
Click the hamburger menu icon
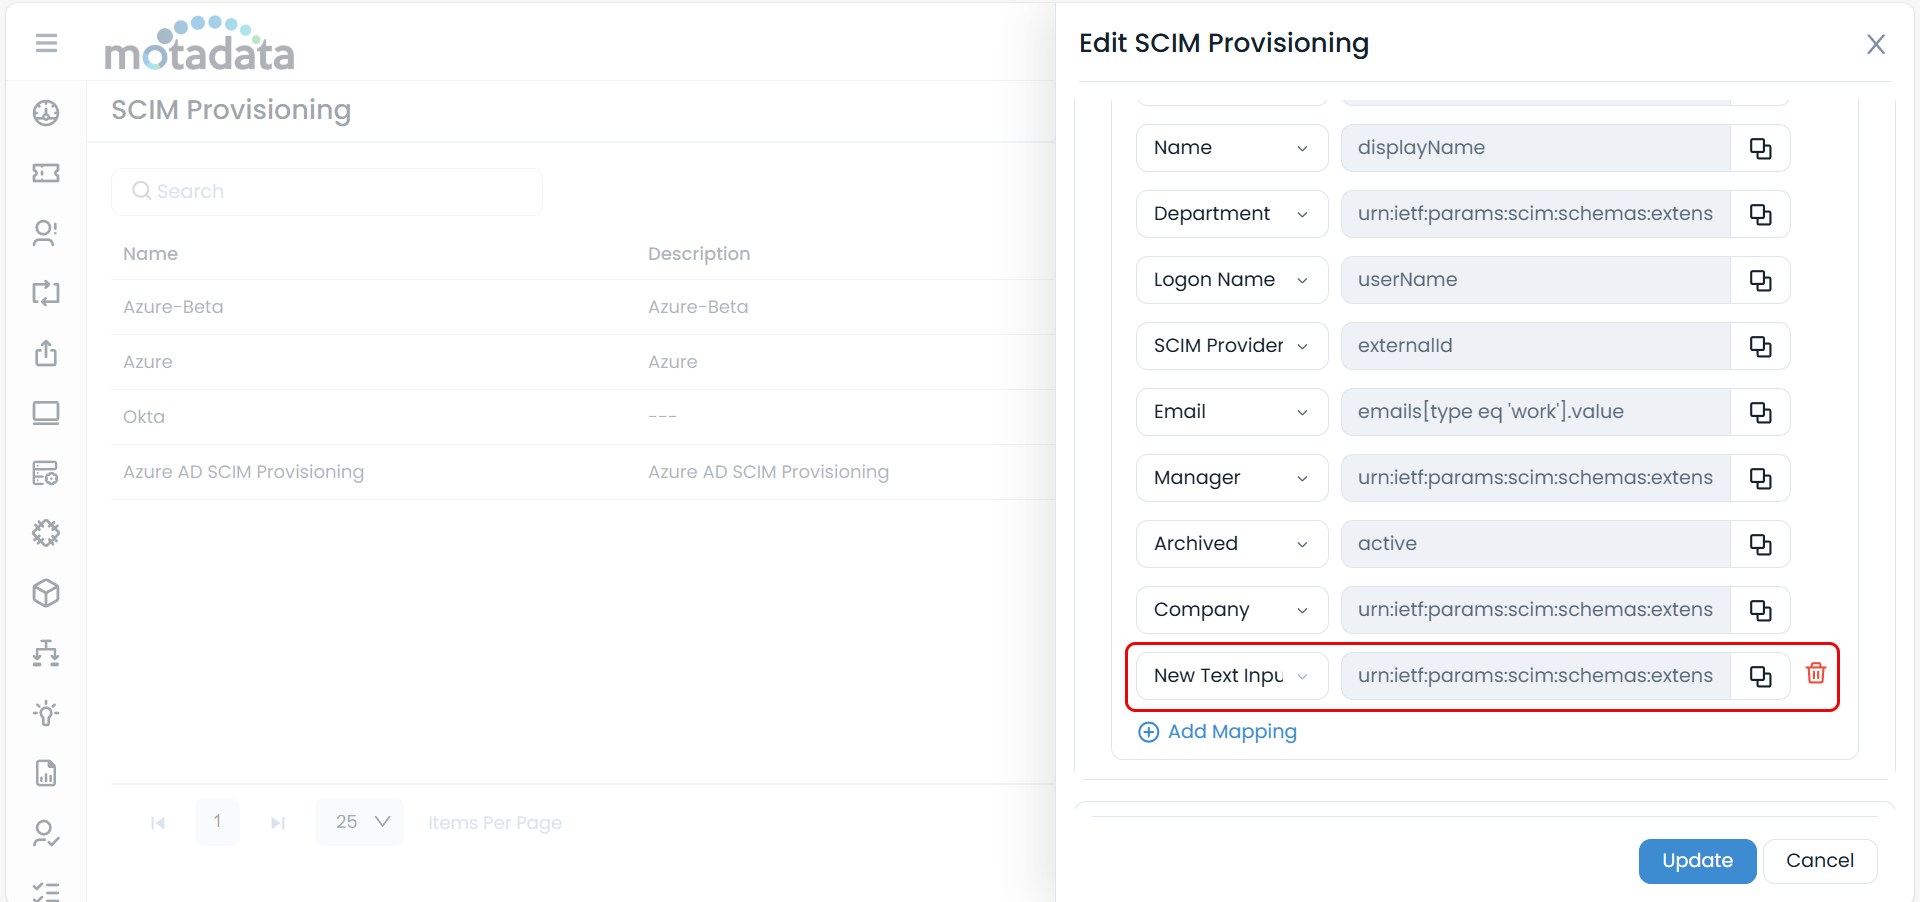[46, 43]
